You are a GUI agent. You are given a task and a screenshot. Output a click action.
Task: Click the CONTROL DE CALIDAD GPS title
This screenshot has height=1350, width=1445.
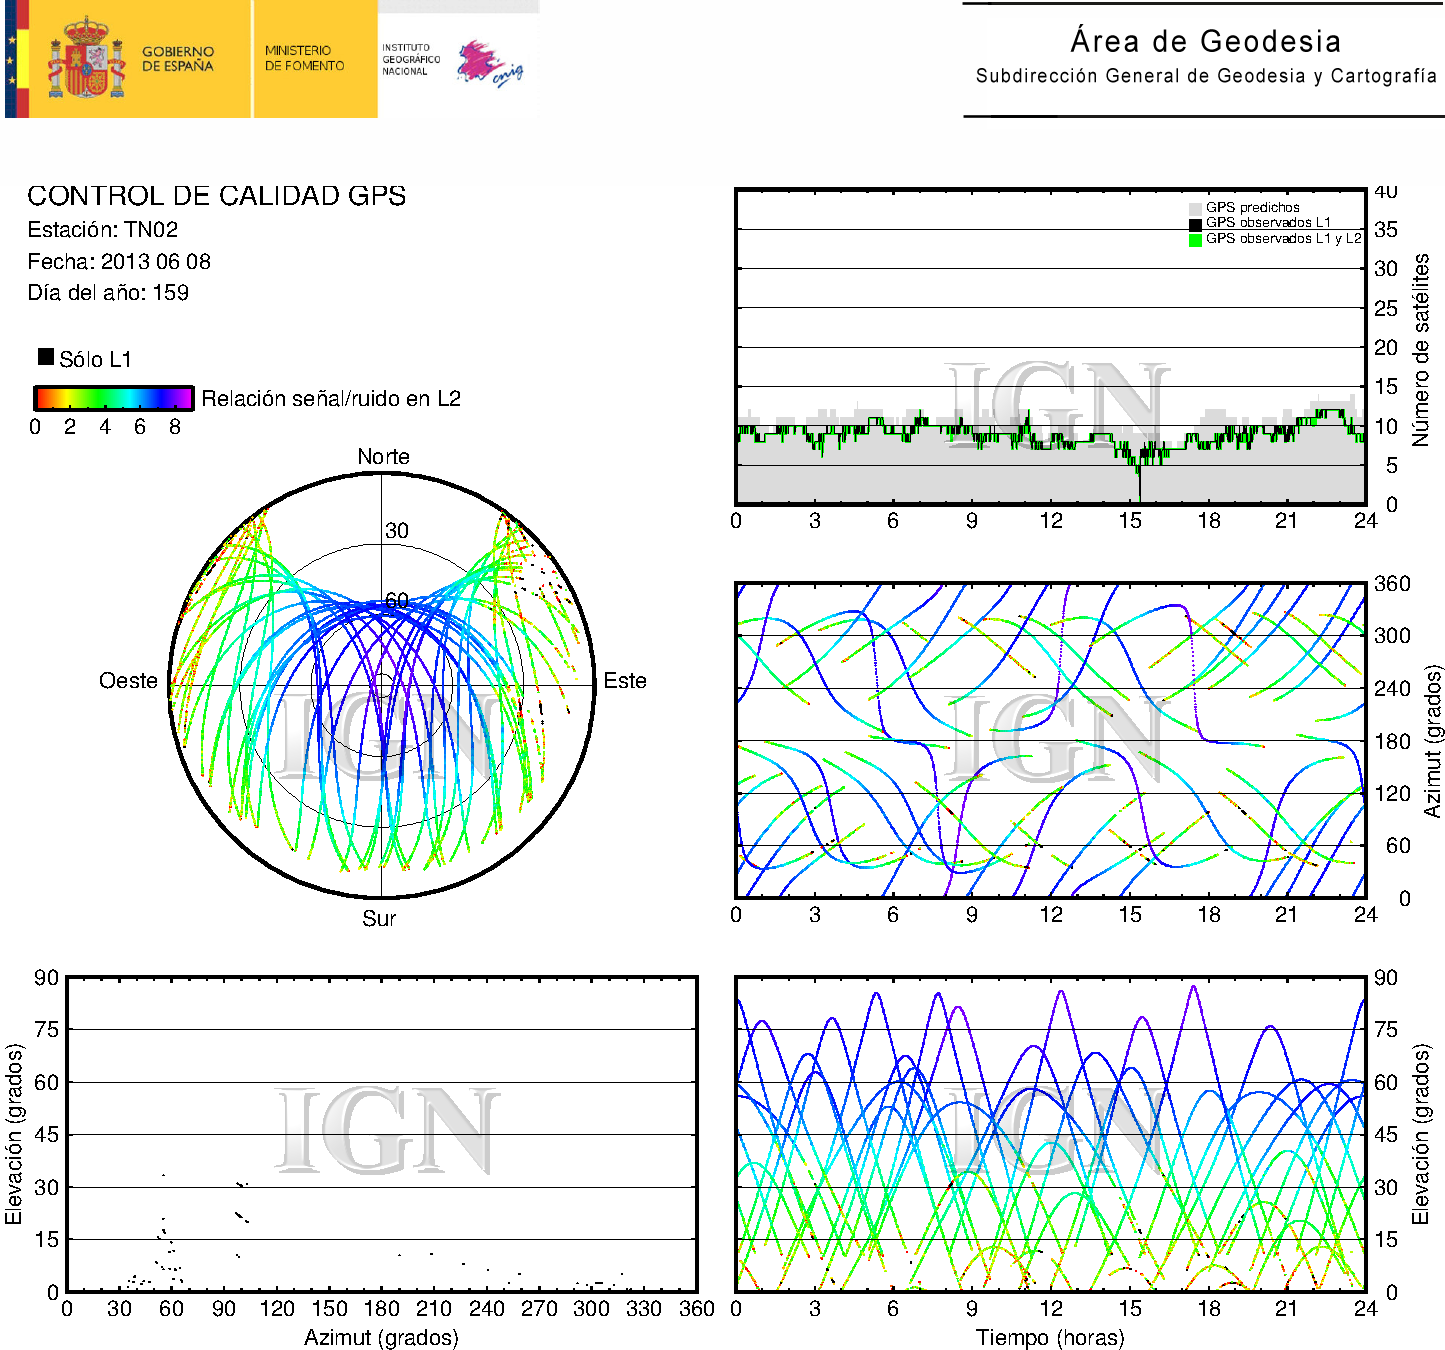click(217, 196)
